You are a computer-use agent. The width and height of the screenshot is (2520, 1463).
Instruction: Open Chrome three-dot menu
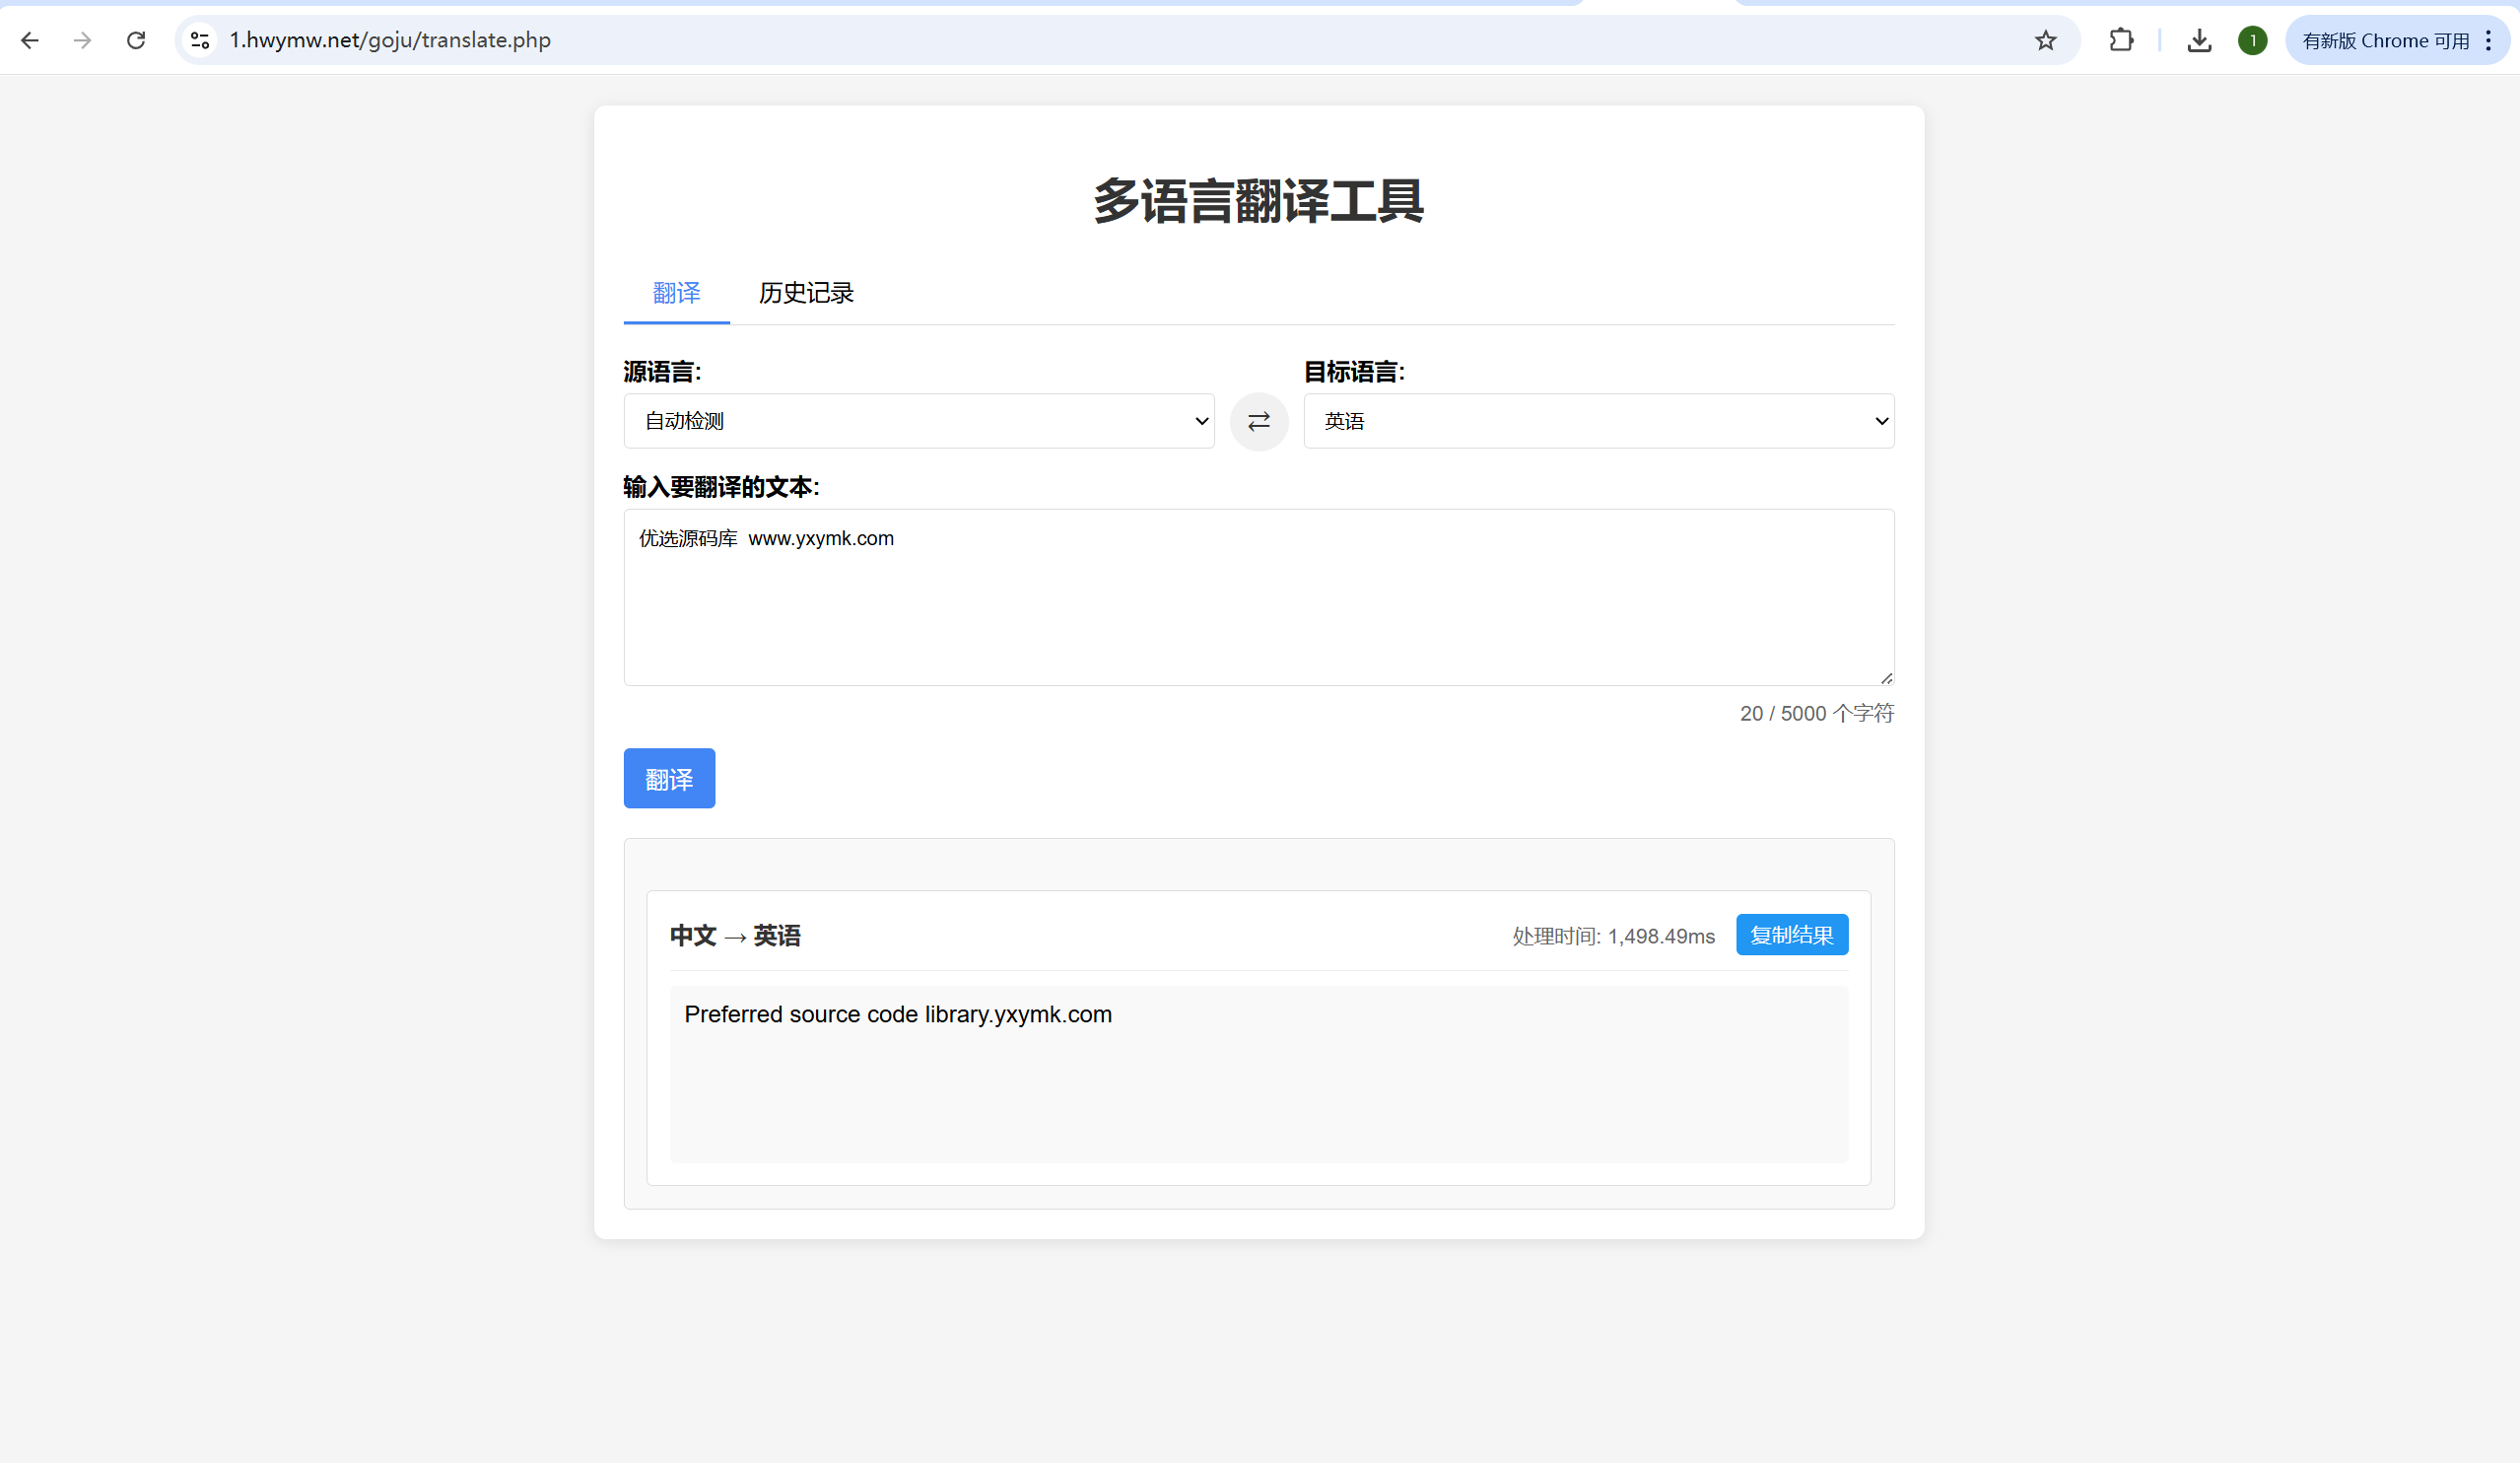pyautogui.click(x=2489, y=40)
